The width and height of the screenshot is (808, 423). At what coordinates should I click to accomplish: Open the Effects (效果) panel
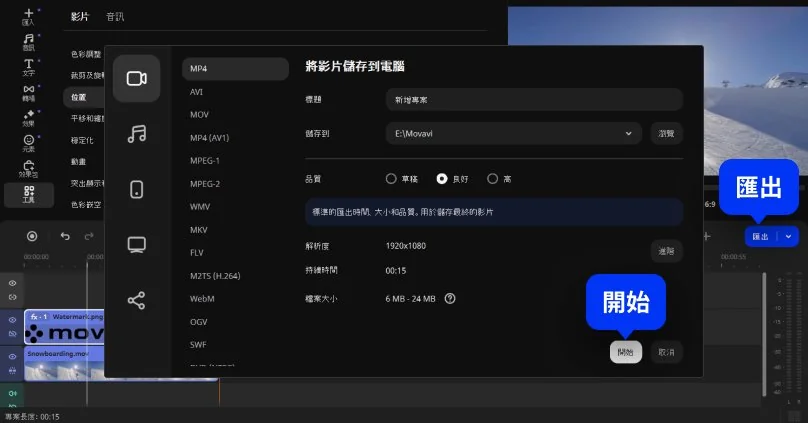tap(28, 118)
